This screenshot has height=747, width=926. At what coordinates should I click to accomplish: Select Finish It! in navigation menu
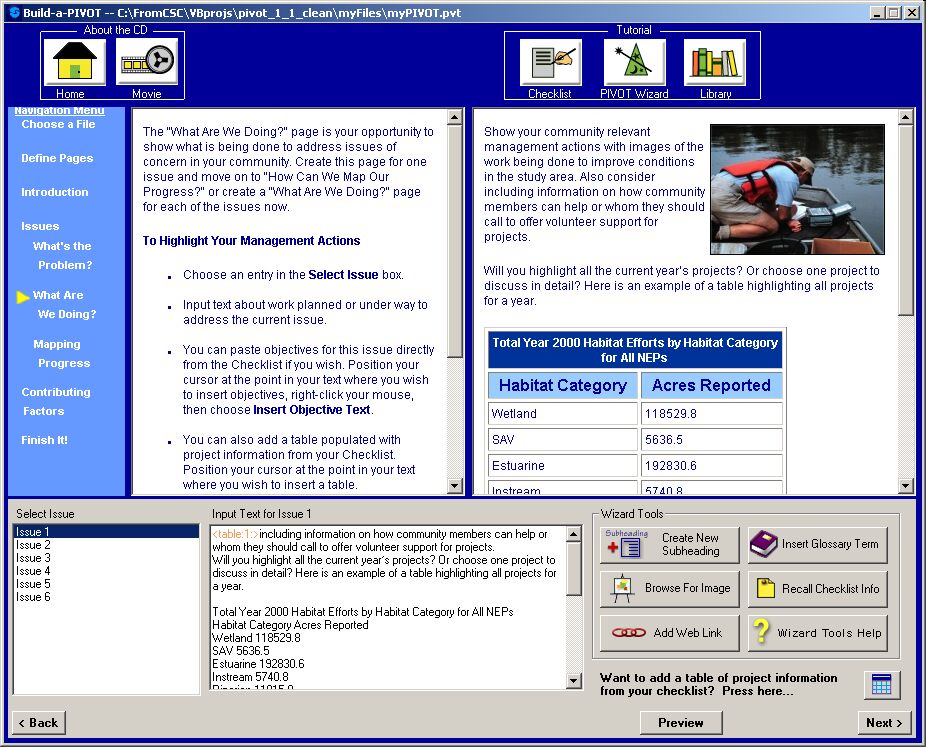tap(44, 440)
